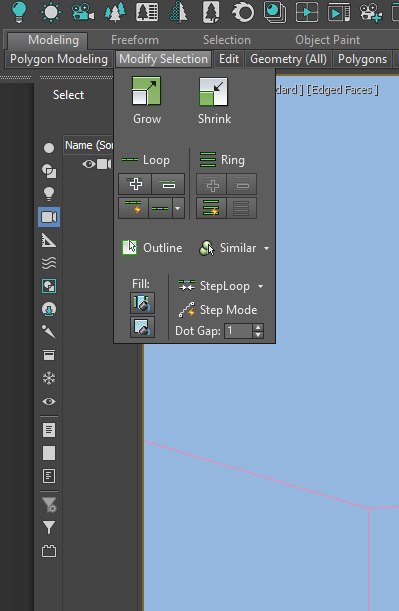
Task: Toggle visibility eye of camera row
Action: coord(88,164)
